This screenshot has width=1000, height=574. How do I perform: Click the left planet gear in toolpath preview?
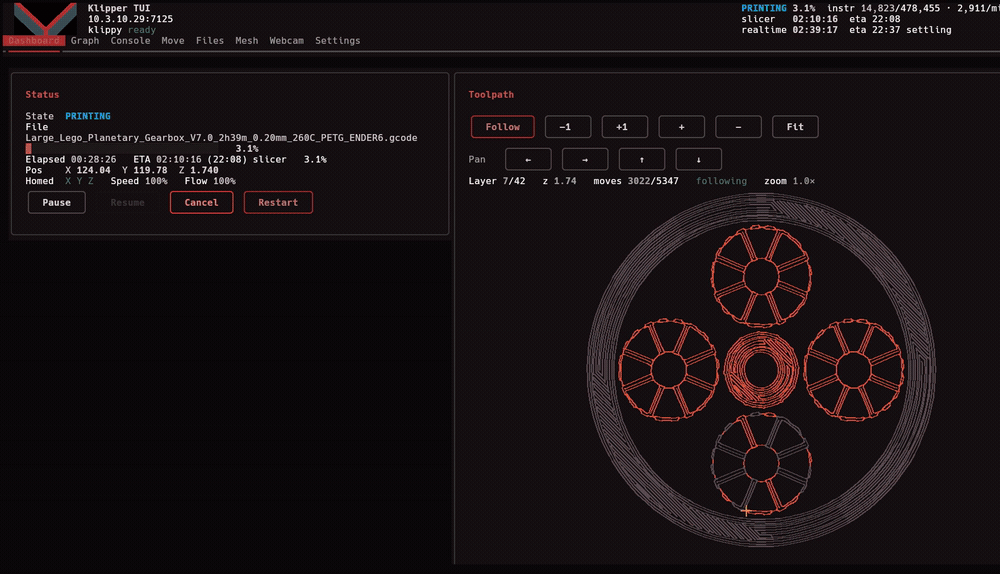668,369
